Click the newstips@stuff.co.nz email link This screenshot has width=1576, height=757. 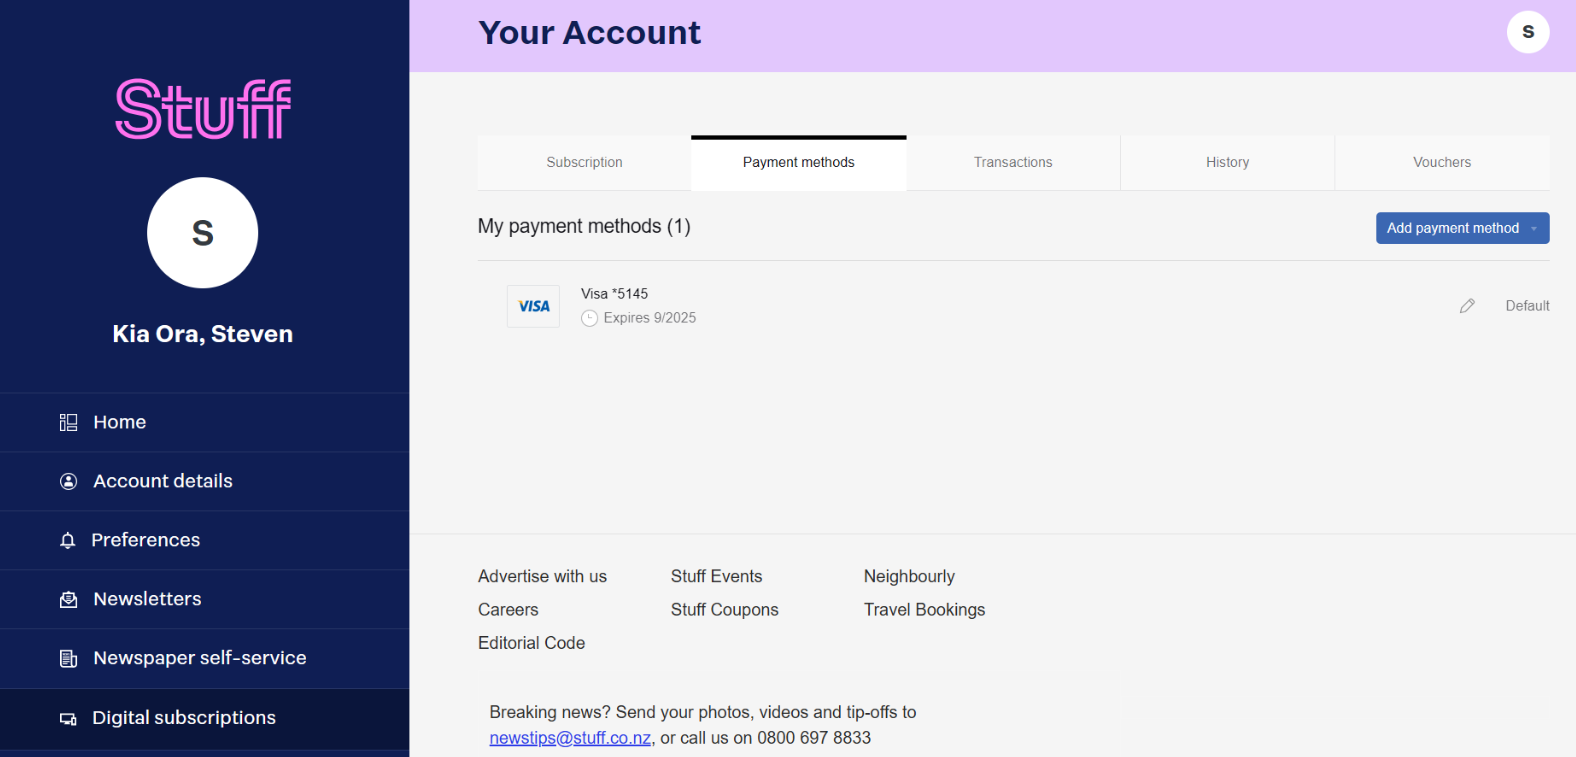click(570, 738)
